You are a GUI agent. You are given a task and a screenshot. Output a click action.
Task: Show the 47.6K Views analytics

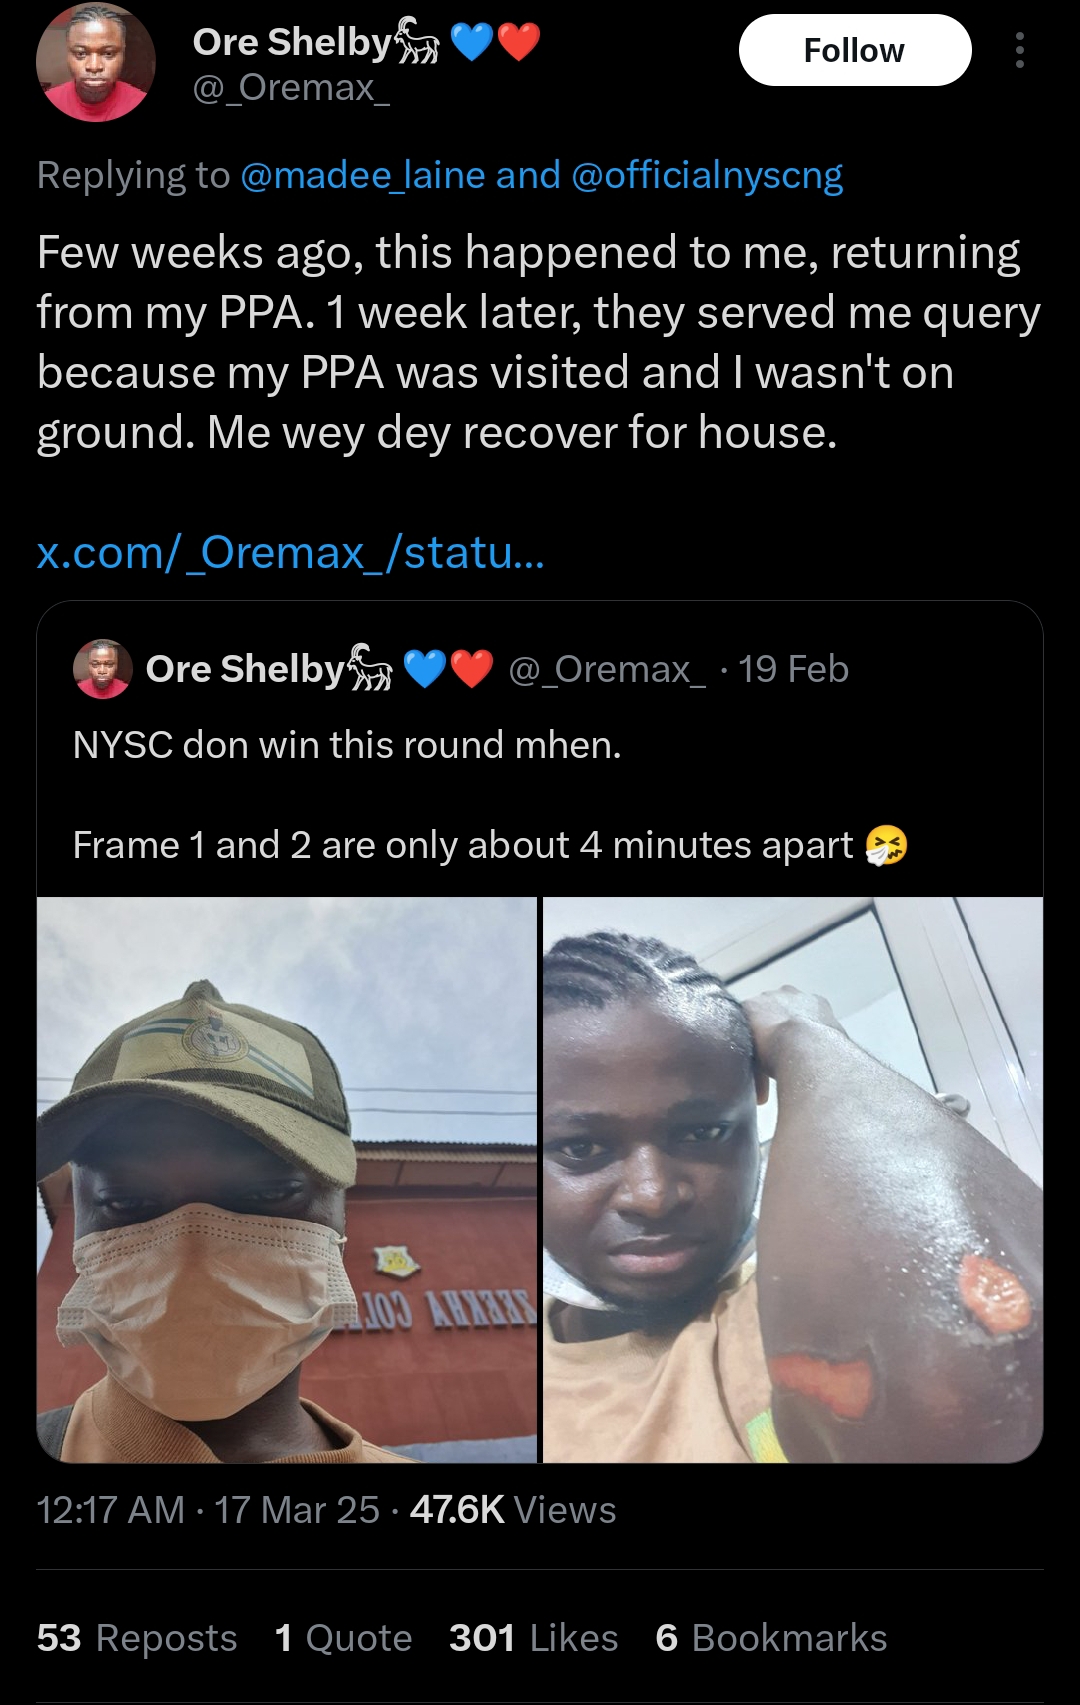[512, 1510]
